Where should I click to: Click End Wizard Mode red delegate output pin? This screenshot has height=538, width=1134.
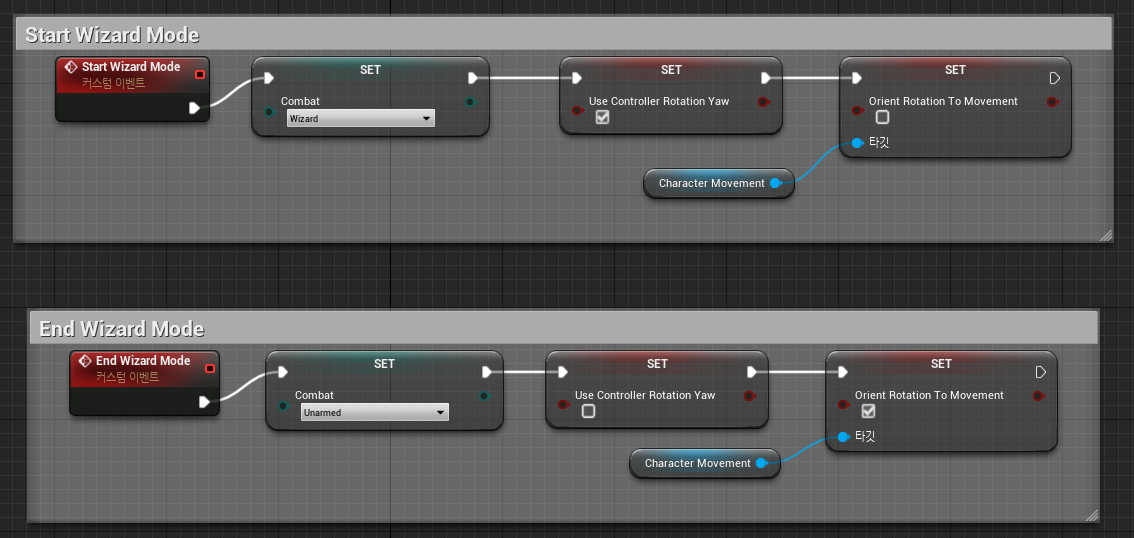tap(210, 368)
